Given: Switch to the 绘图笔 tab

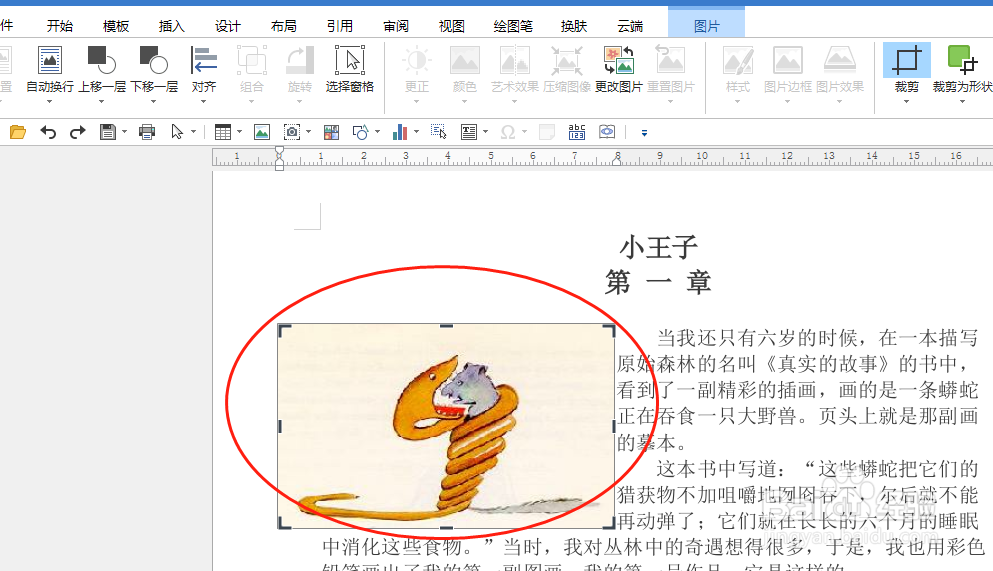Looking at the screenshot, I should 513,26.
